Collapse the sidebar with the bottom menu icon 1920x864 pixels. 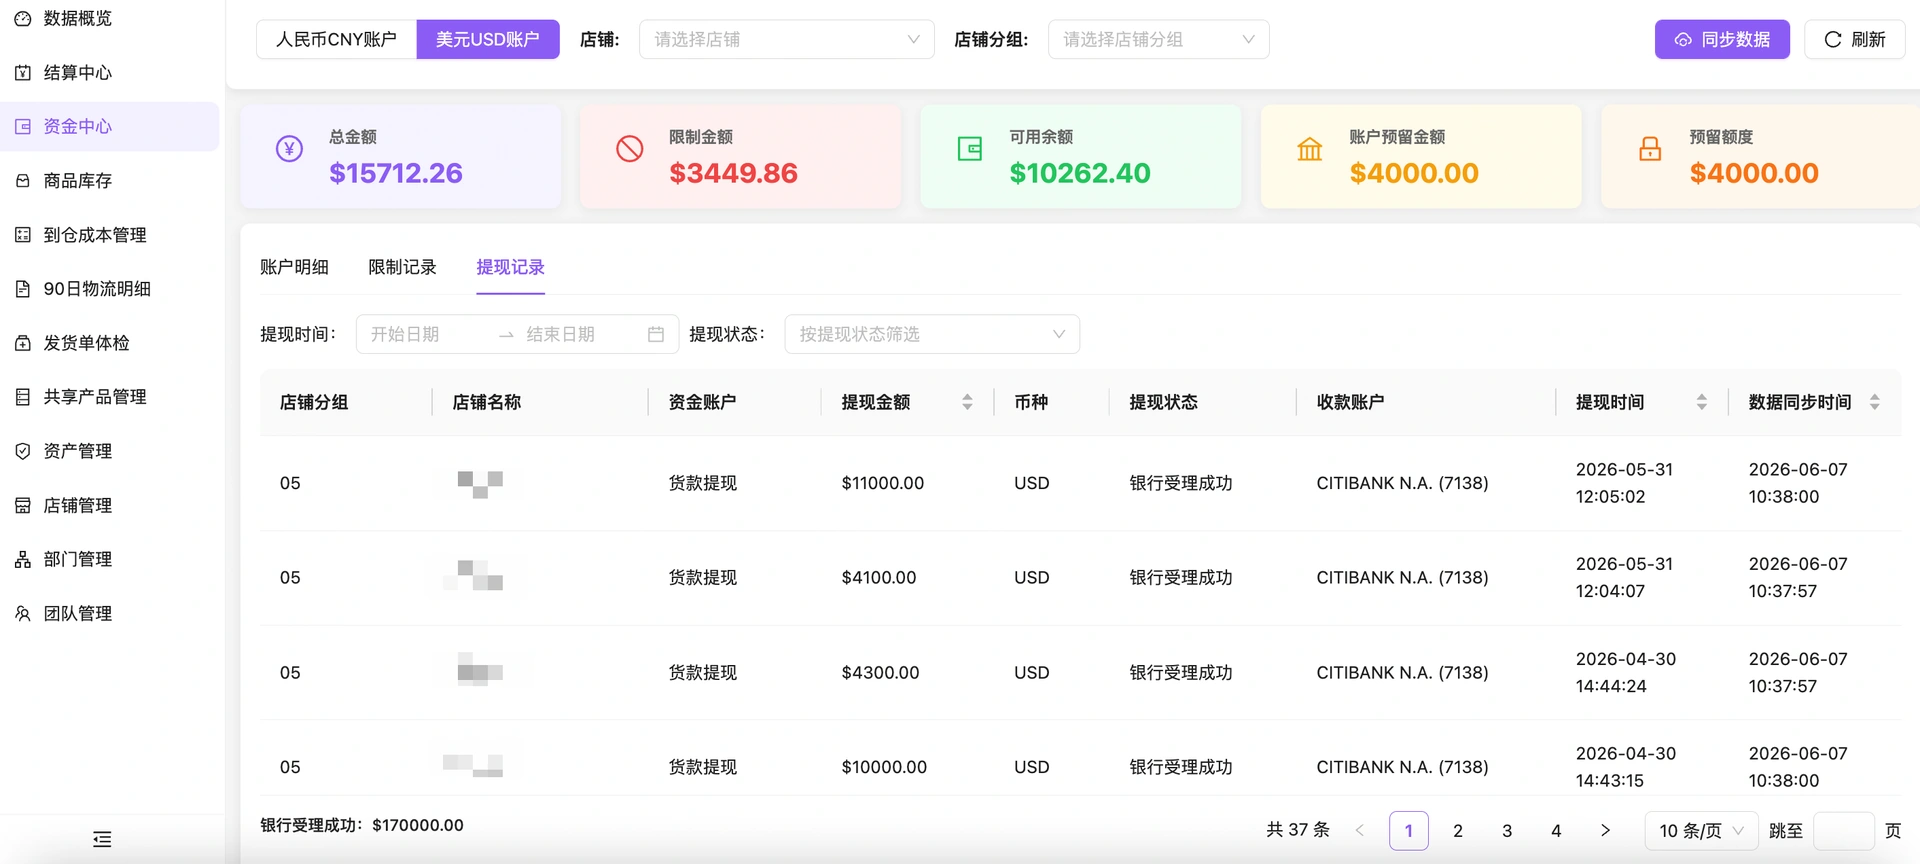pos(102,839)
